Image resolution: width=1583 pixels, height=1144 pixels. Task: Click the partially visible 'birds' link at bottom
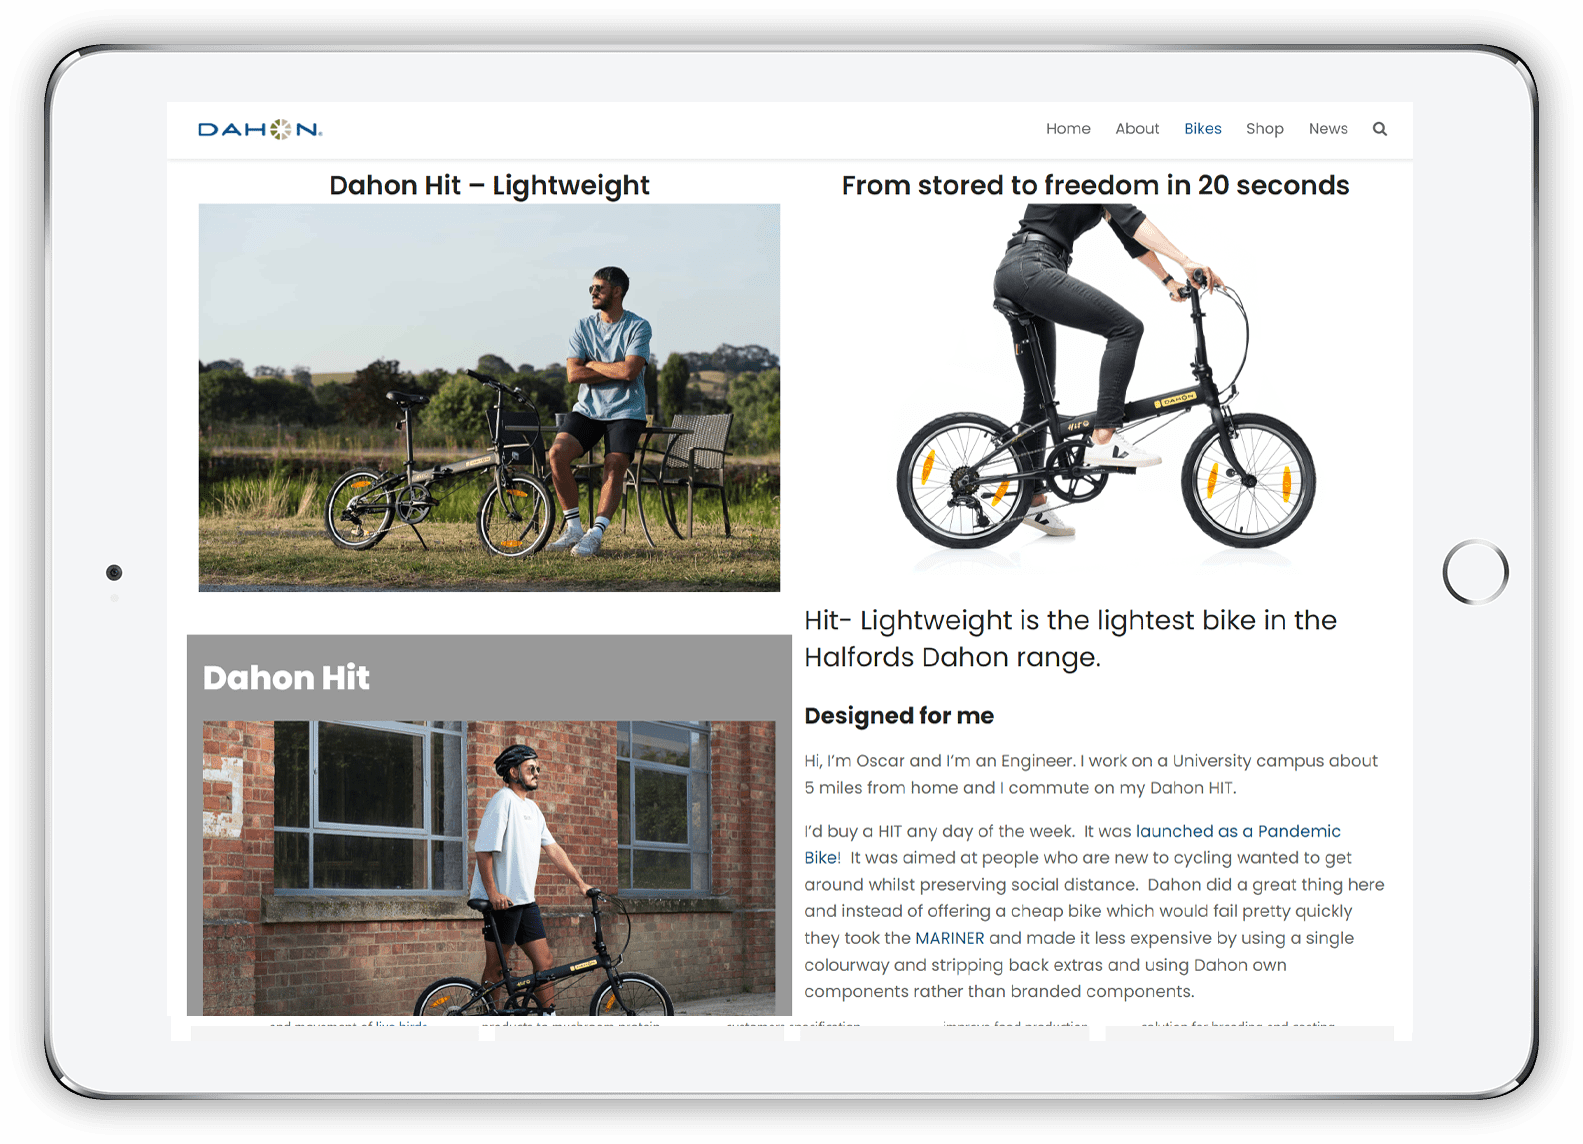click(x=413, y=1024)
